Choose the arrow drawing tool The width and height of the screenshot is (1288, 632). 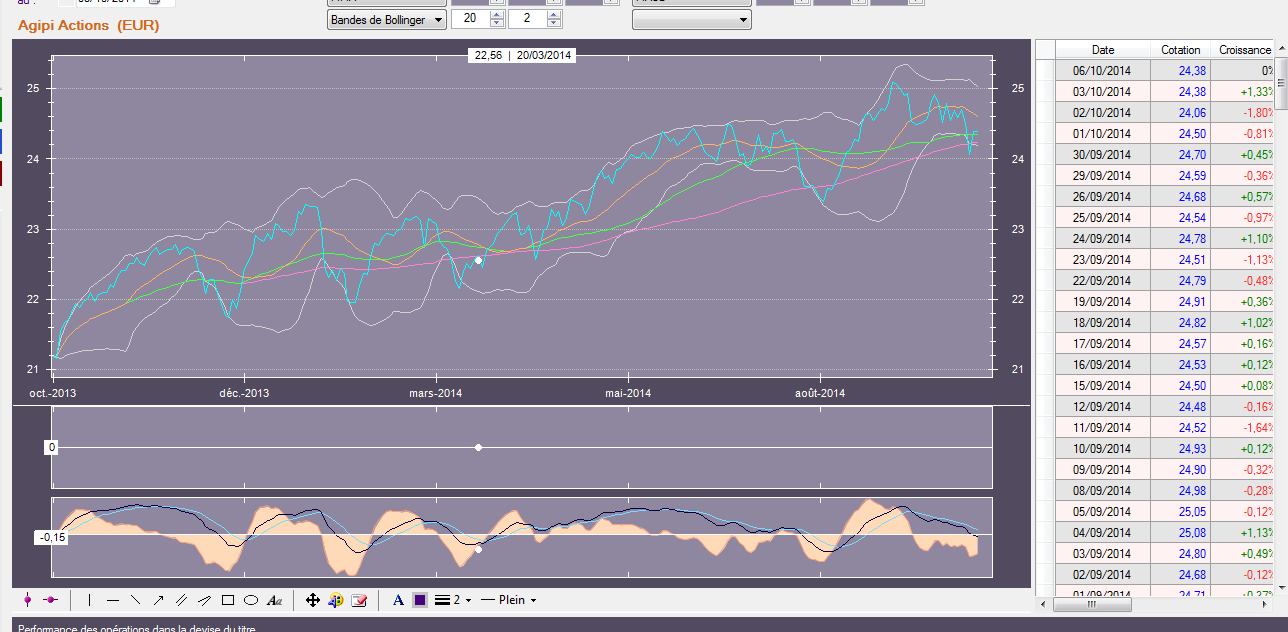point(158,600)
